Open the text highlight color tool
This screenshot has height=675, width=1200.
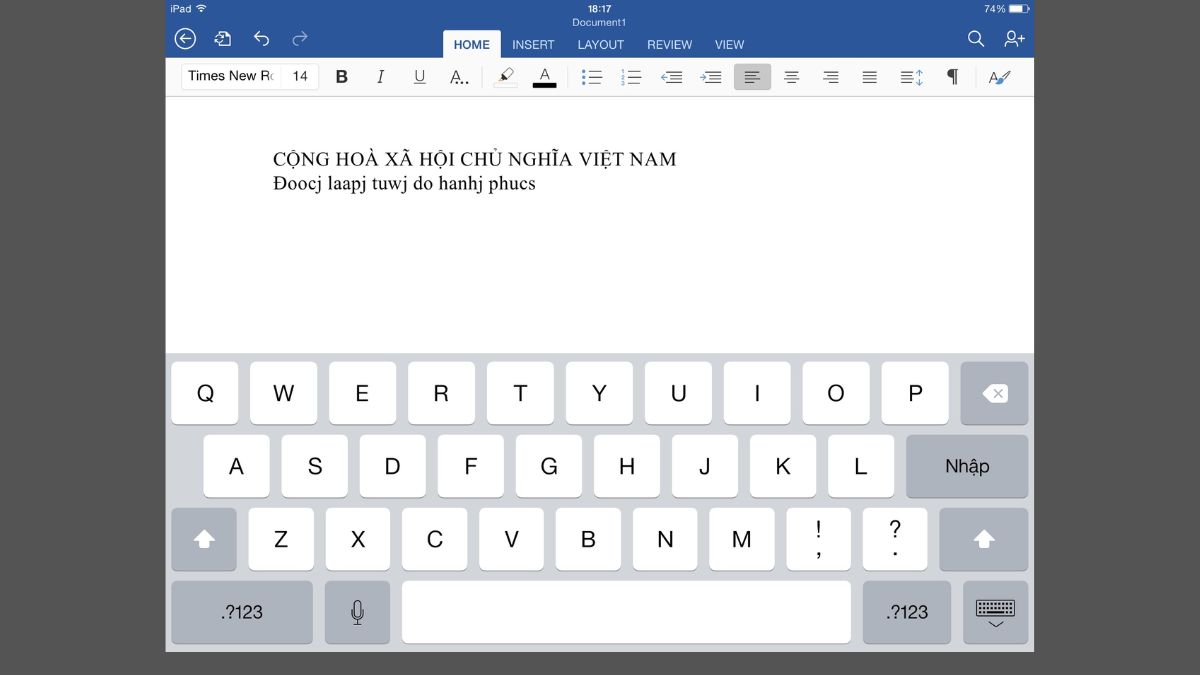tap(505, 76)
